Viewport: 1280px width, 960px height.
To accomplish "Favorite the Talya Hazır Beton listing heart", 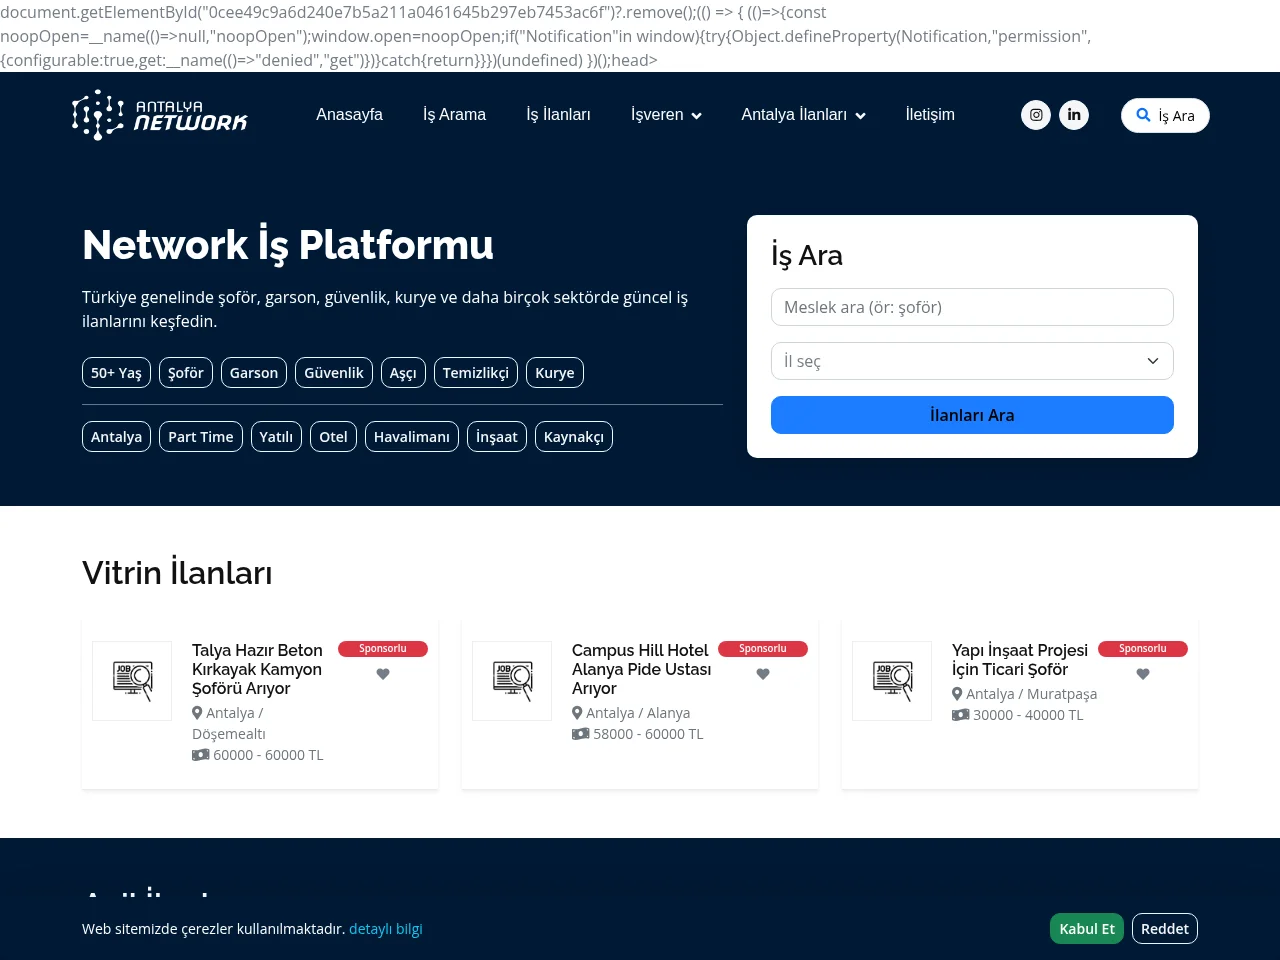I will [x=383, y=674].
